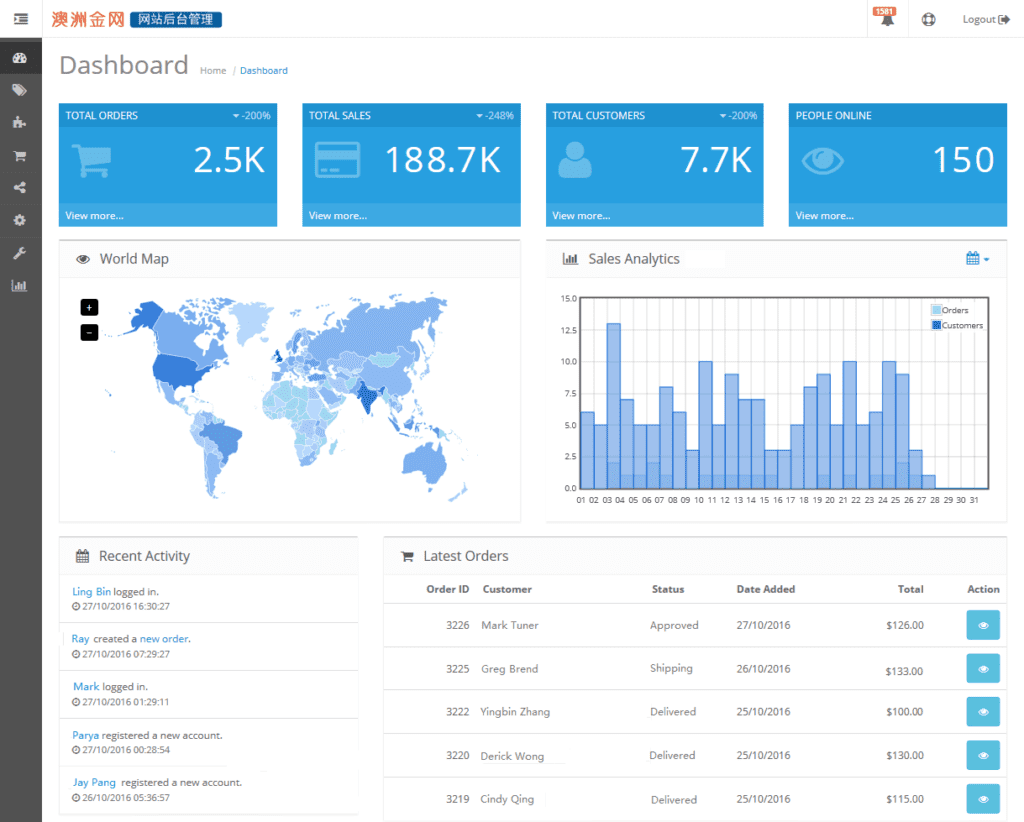Click the Dashboard breadcrumb item
The height and width of the screenshot is (822, 1024).
264,71
